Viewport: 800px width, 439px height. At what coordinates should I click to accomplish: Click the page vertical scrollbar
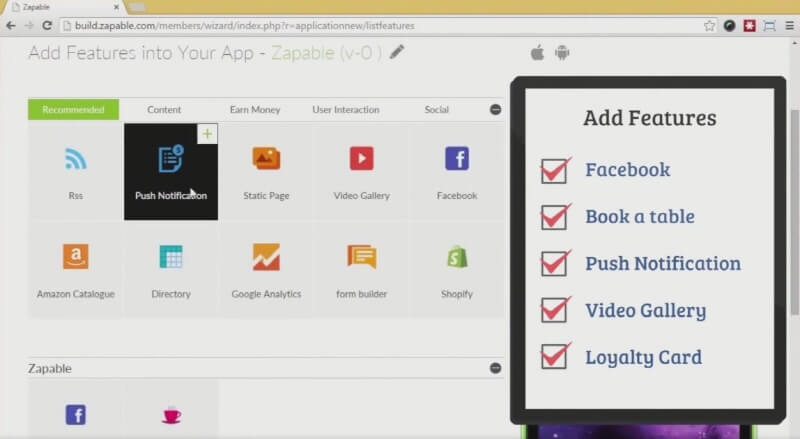795,212
